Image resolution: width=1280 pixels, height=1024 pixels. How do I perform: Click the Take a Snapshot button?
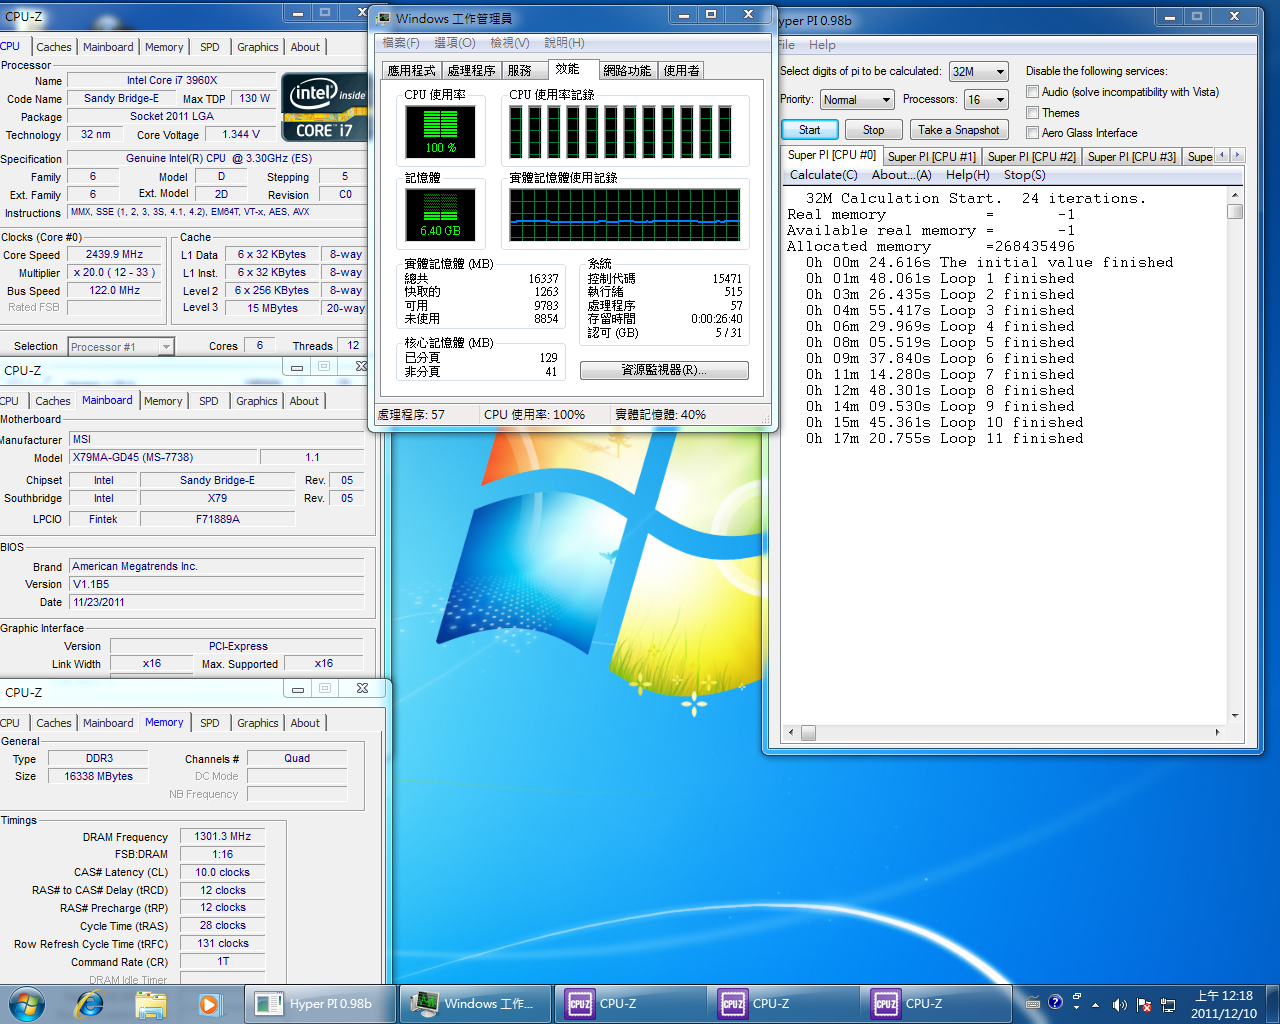point(958,130)
